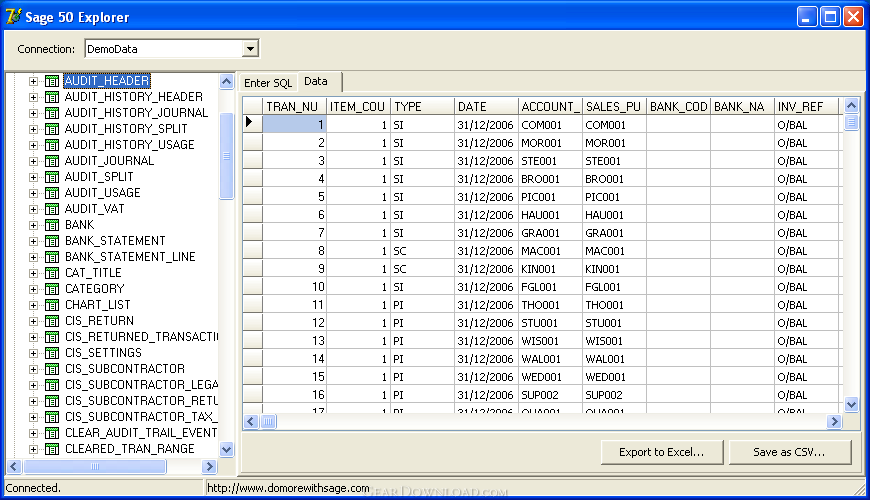Image resolution: width=870 pixels, height=500 pixels.
Task: Click the tree panel scroll down arrow
Action: (226, 449)
